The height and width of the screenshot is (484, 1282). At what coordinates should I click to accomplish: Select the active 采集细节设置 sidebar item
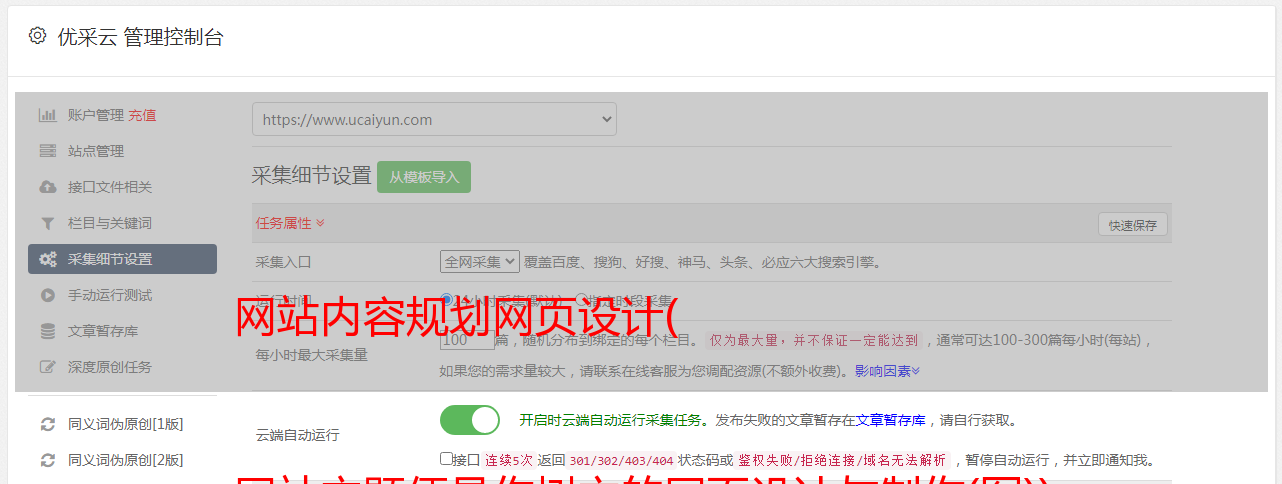click(122, 259)
